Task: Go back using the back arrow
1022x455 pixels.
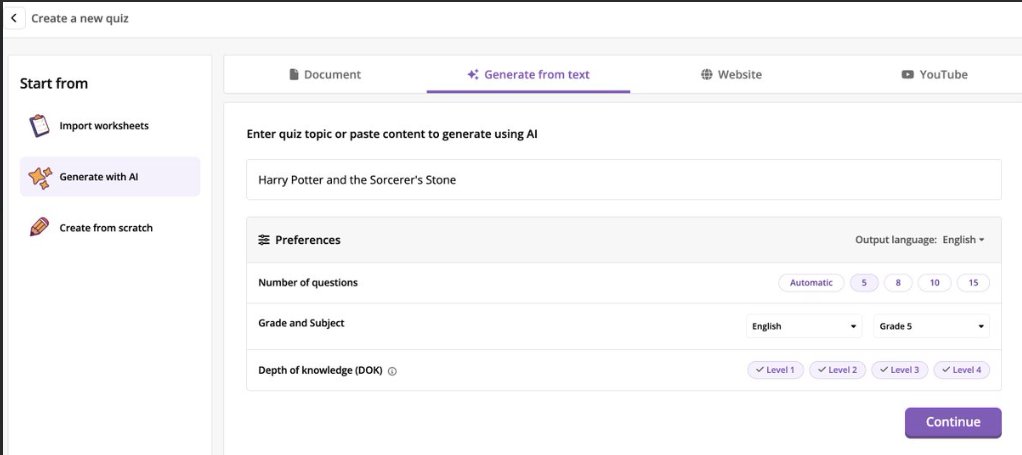Action: coord(14,18)
